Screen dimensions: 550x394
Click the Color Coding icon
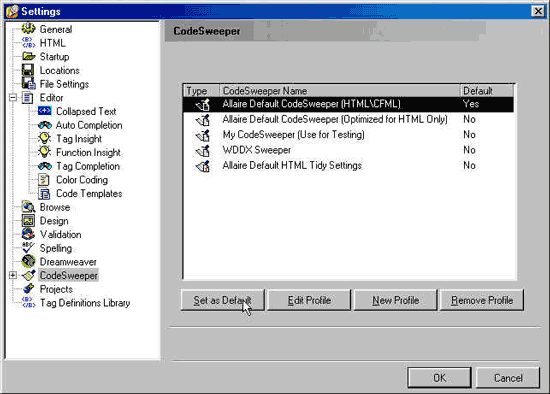[44, 180]
